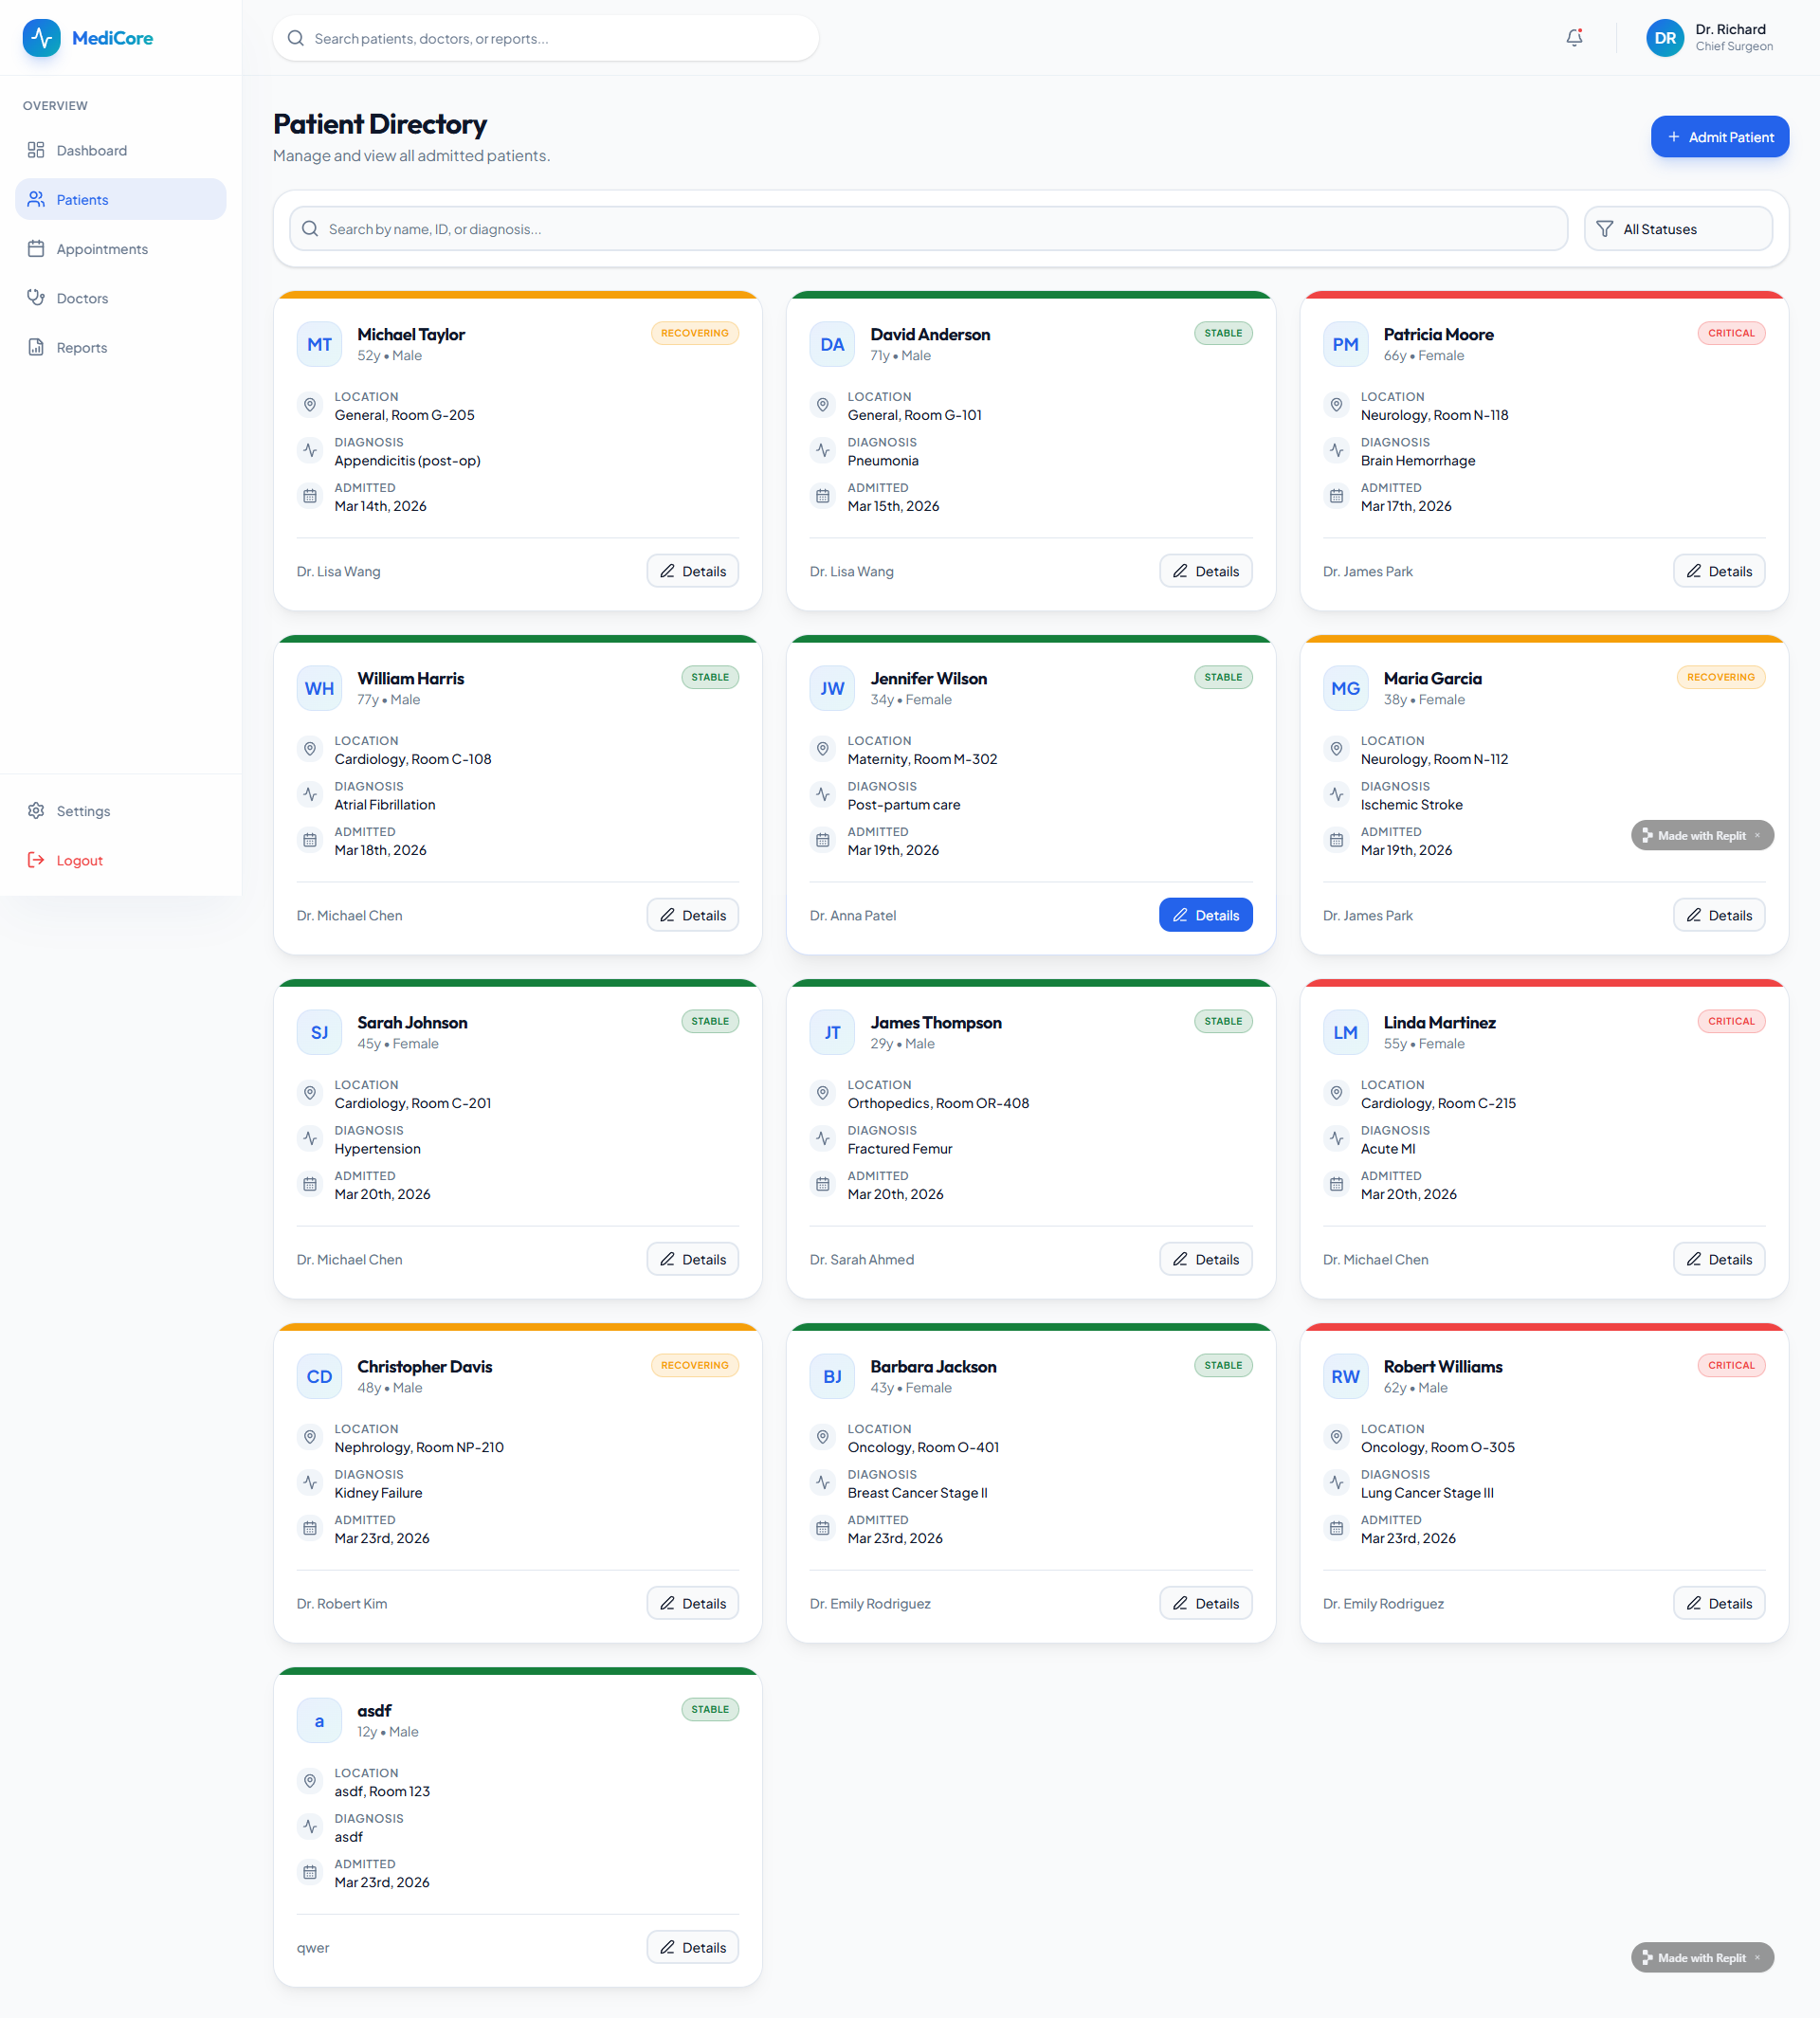The width and height of the screenshot is (1820, 2018).
Task: Click the location pin on David Anderson's card
Action: (822, 405)
